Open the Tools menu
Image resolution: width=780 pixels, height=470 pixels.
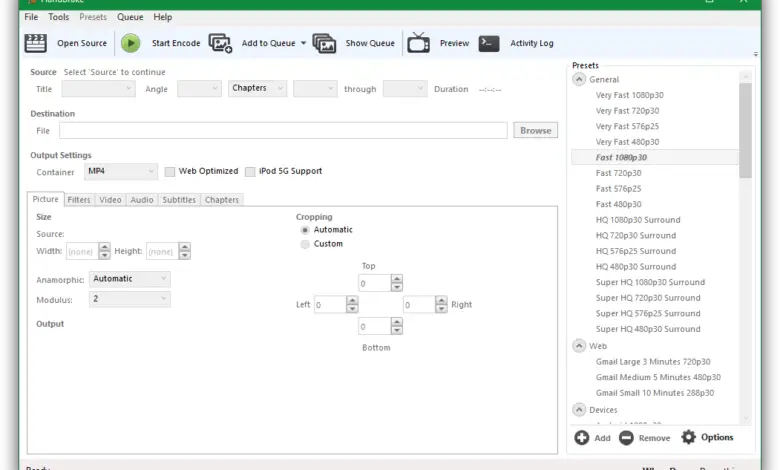tap(59, 17)
